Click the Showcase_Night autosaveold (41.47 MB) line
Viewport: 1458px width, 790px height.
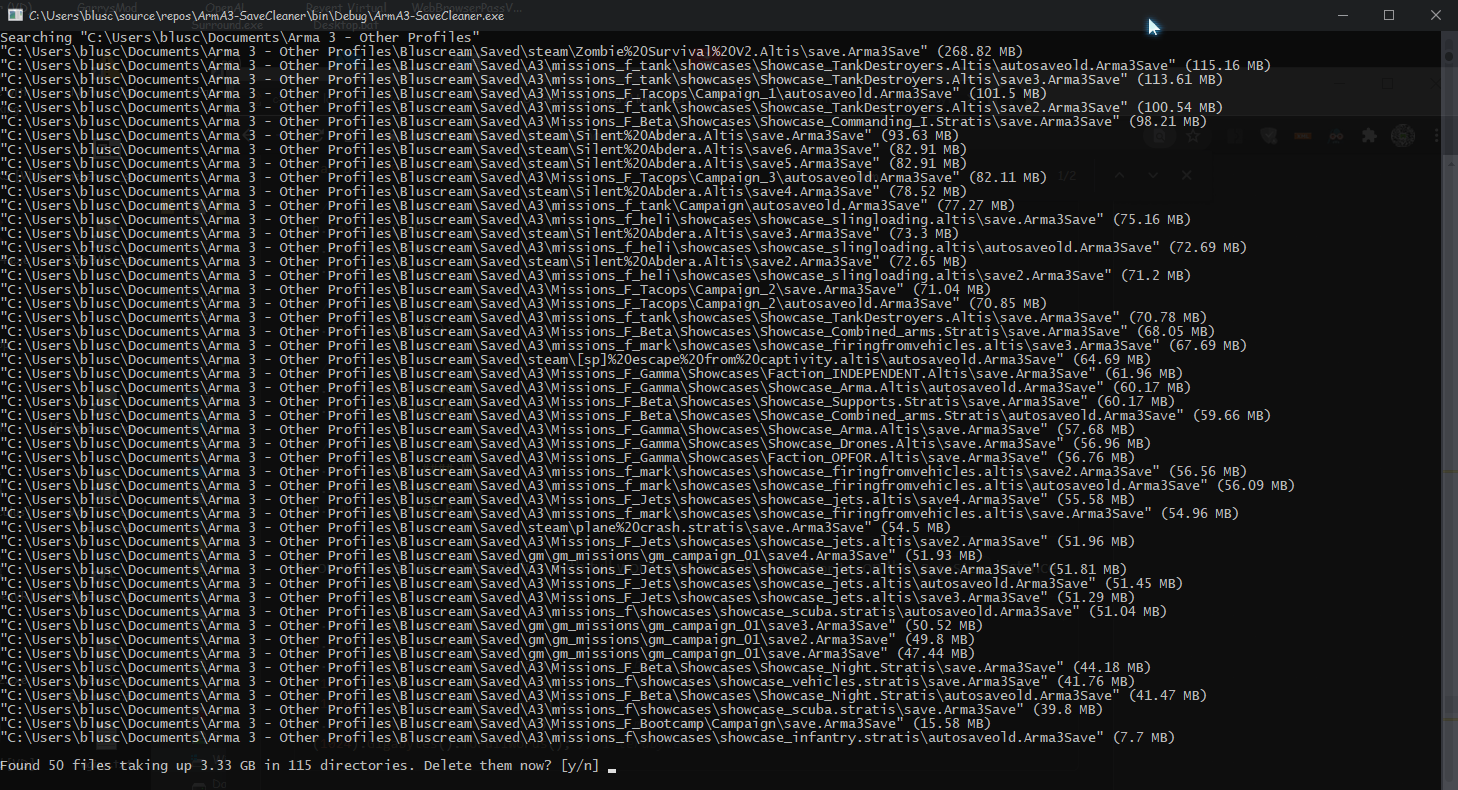[603, 695]
